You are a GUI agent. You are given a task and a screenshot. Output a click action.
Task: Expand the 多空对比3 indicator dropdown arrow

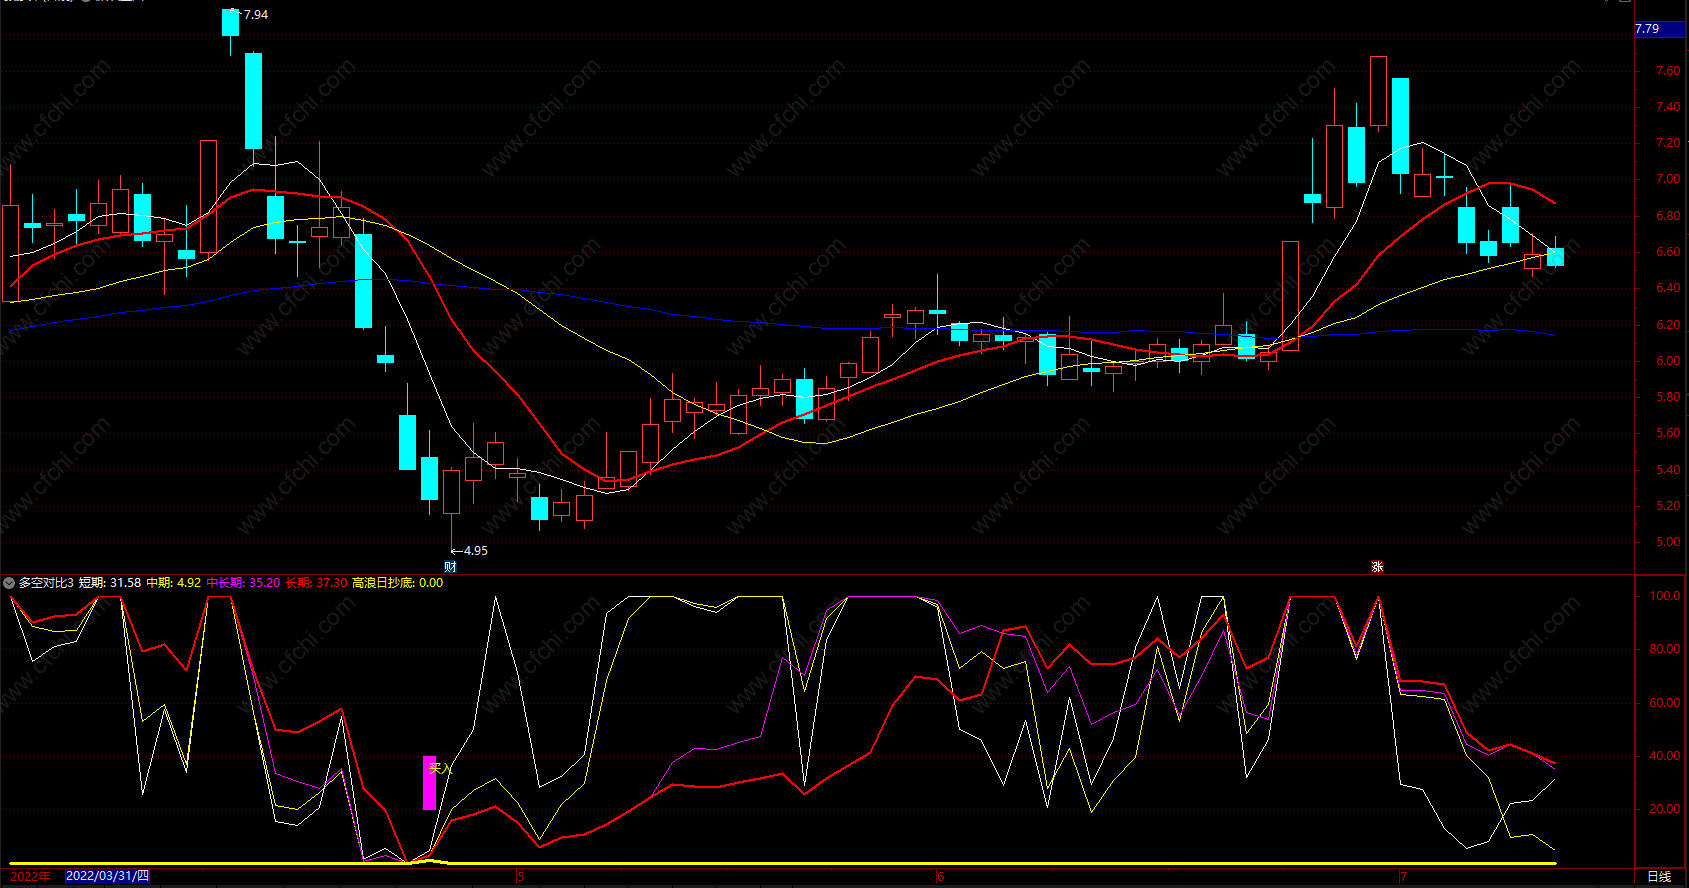click(8, 583)
